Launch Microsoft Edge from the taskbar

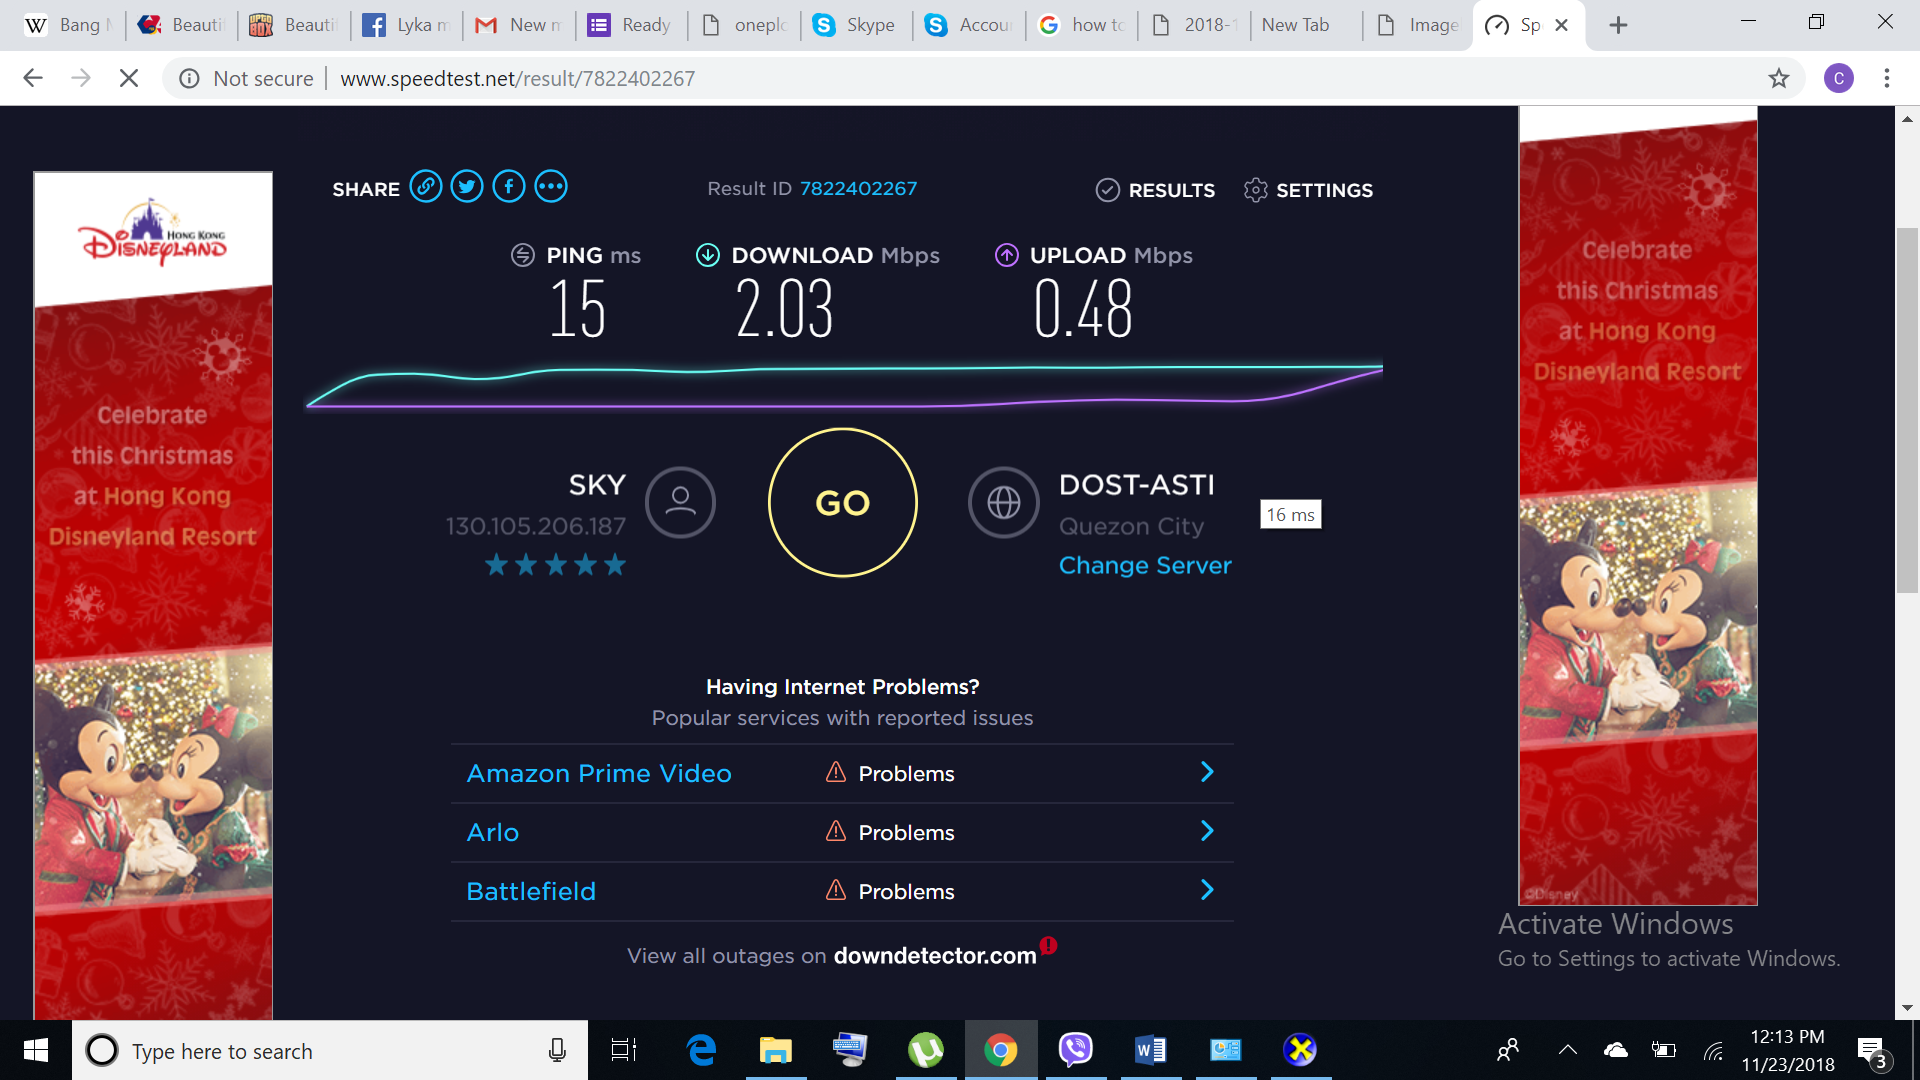click(701, 1050)
